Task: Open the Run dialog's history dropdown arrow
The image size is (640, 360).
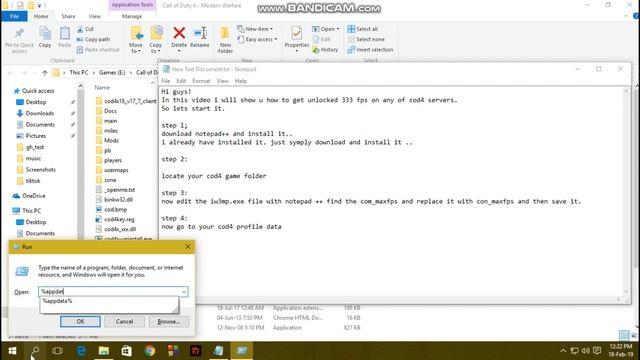Action: [184, 291]
